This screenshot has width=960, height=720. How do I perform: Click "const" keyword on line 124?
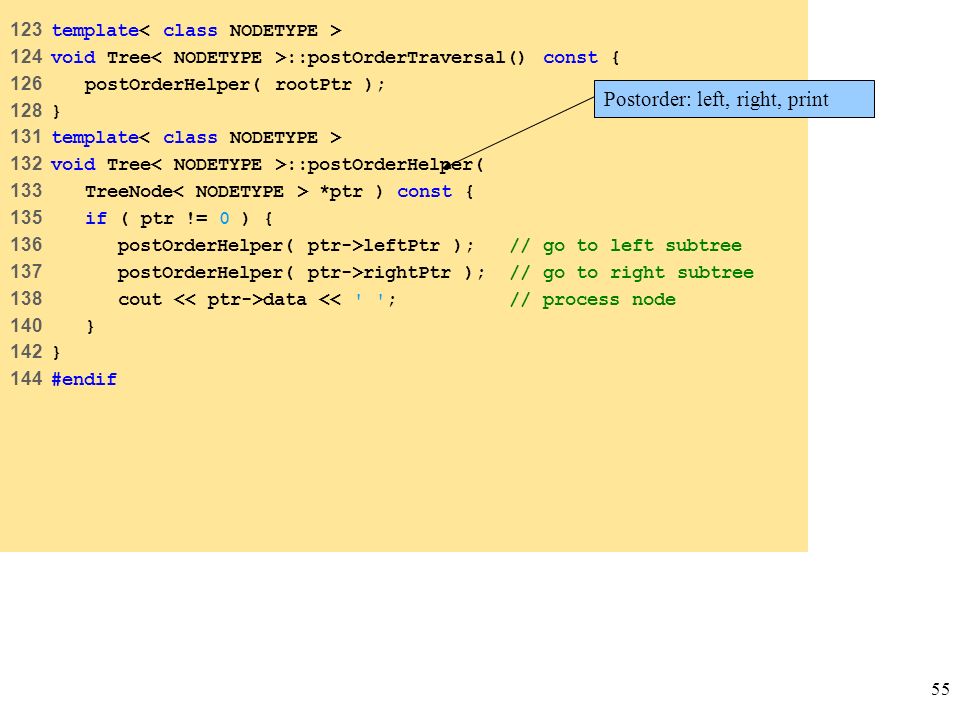coord(570,58)
